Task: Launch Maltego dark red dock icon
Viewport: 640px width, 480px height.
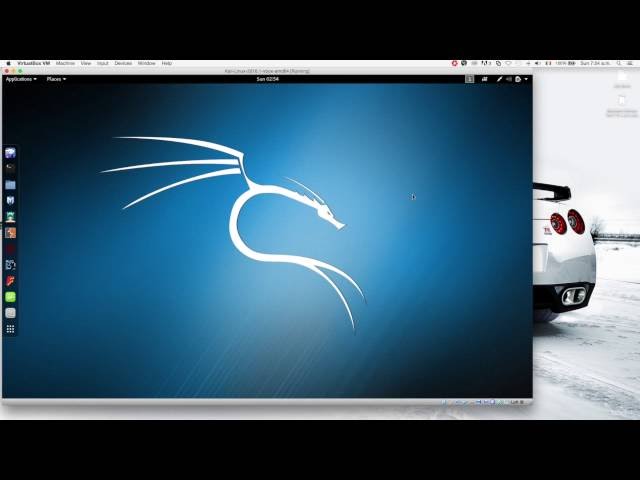Action: coord(10,249)
